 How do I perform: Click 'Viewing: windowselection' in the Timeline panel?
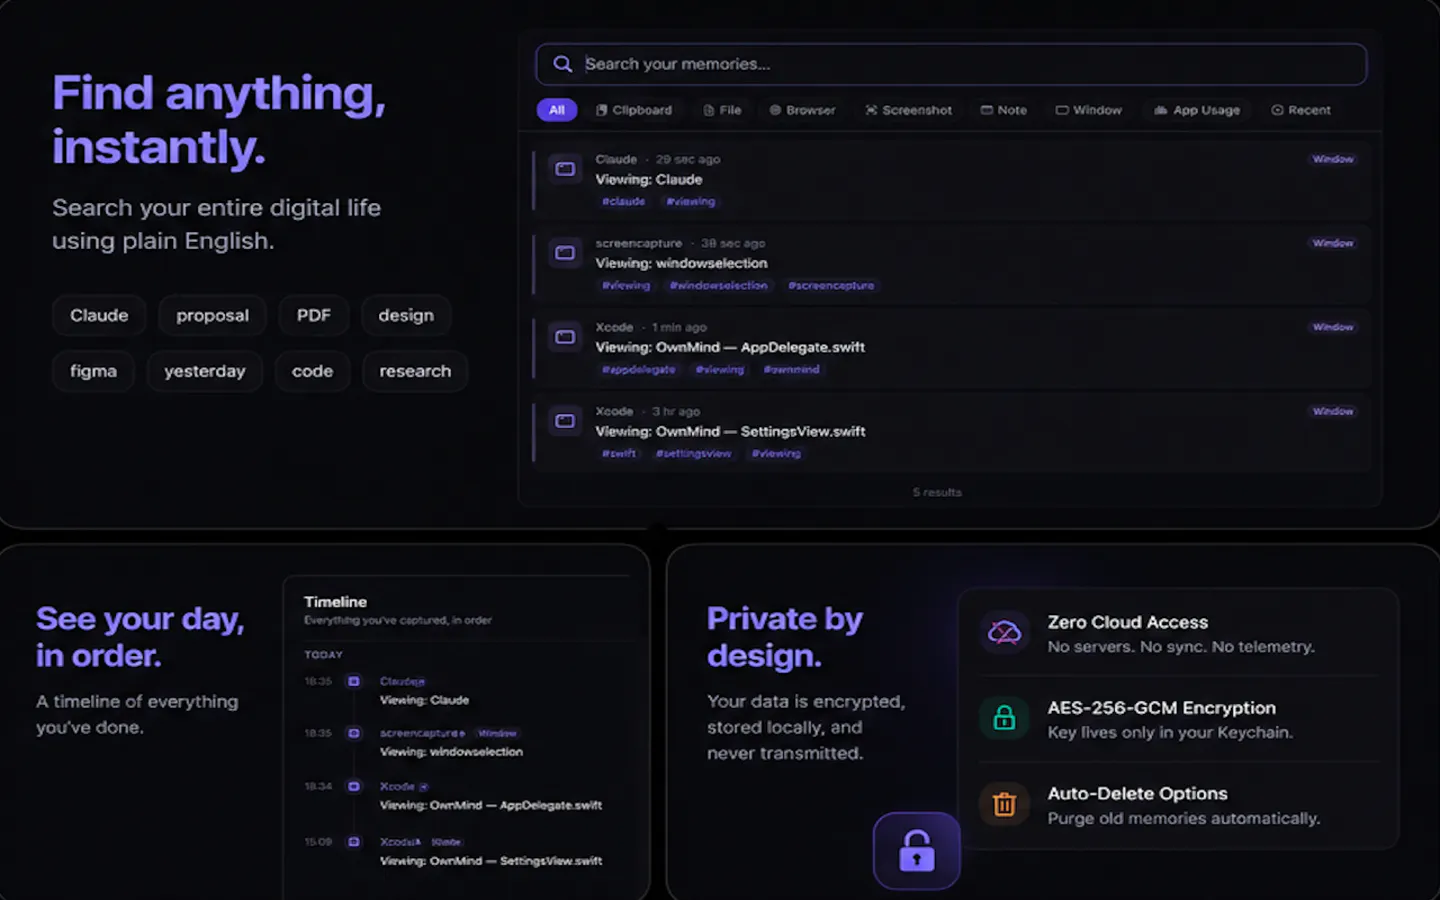coord(451,752)
